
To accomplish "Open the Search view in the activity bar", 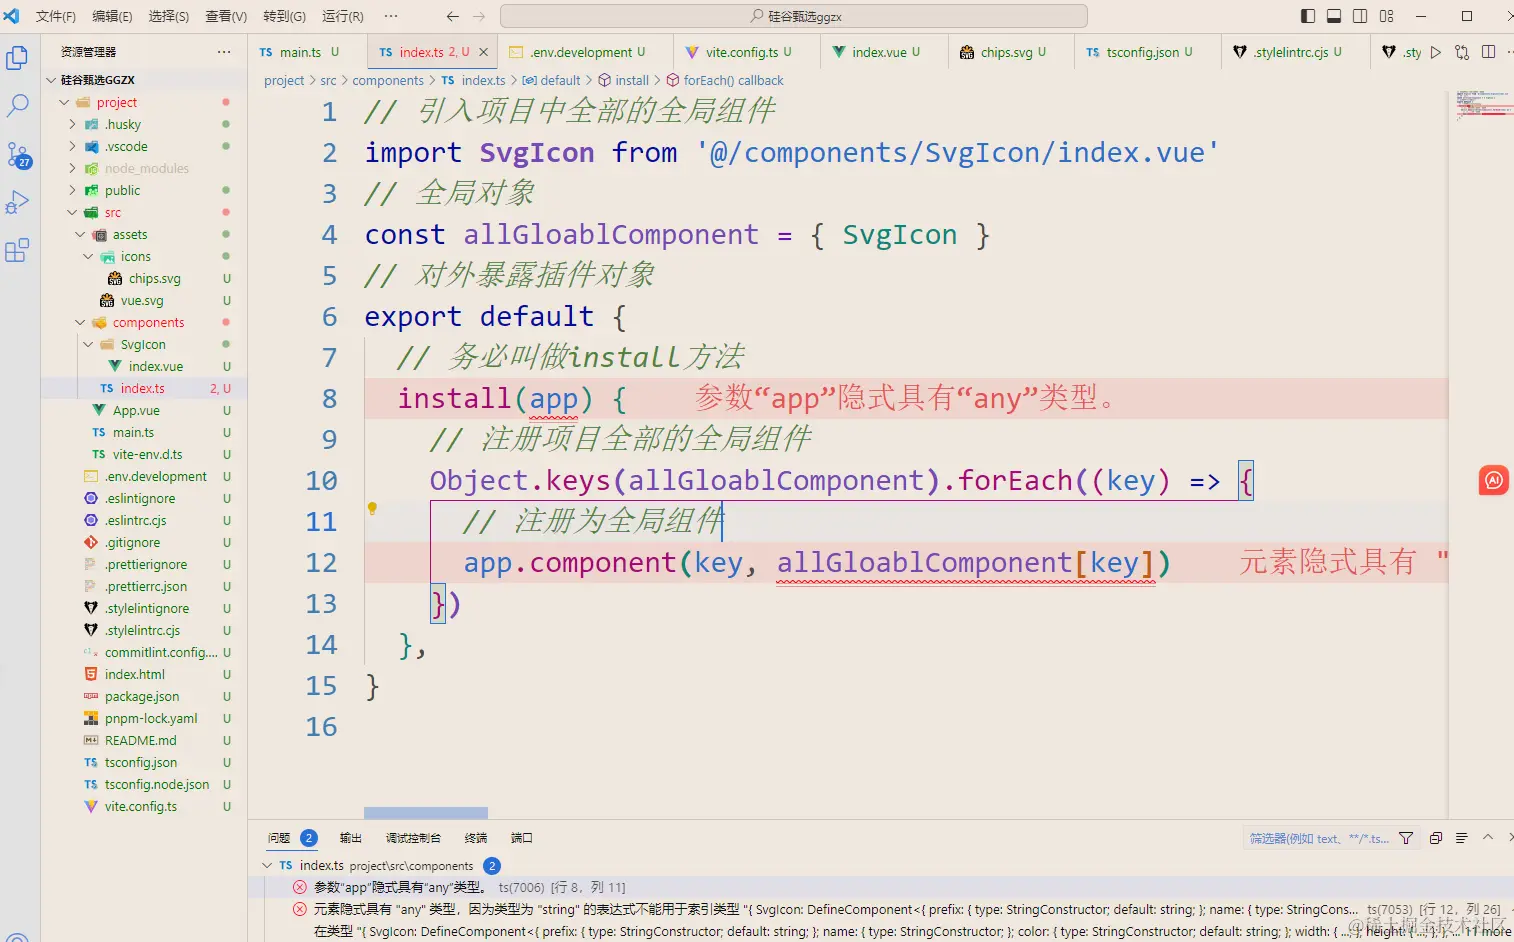I will (x=18, y=105).
